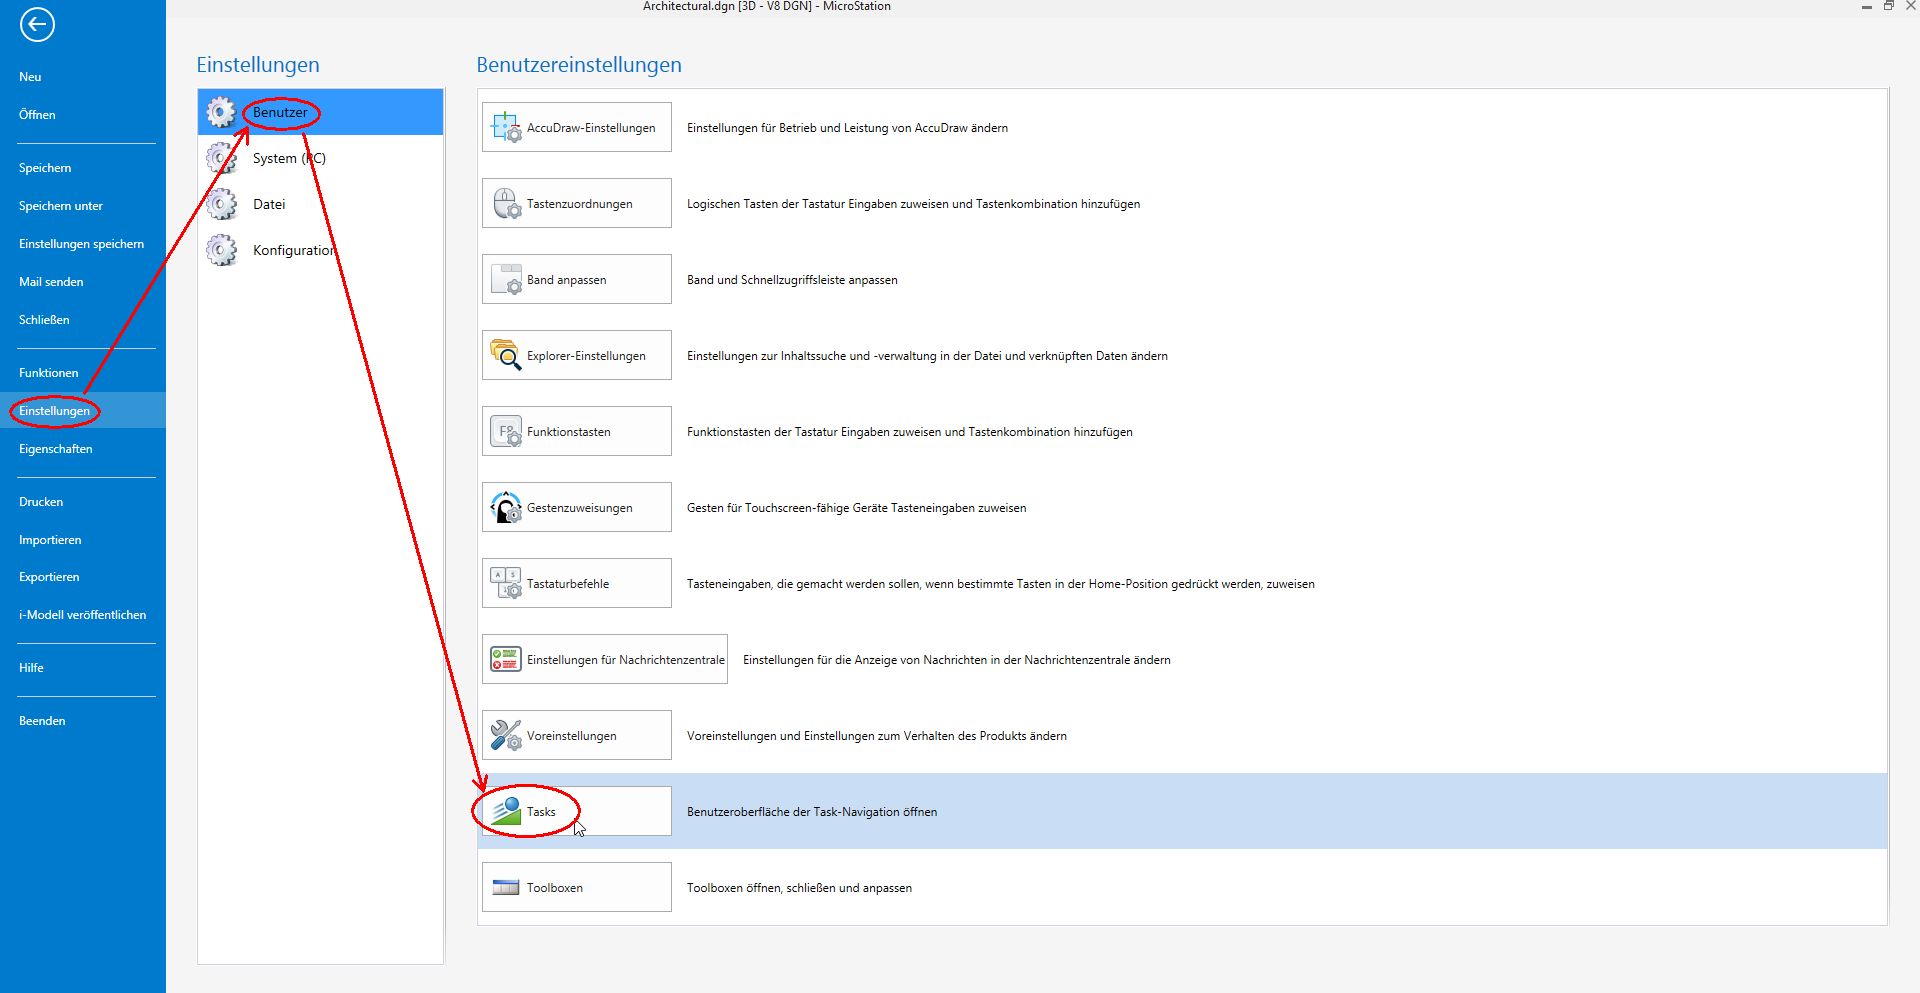
Task: Click AccuDraw-Einstellungen button label
Action: [x=591, y=128]
